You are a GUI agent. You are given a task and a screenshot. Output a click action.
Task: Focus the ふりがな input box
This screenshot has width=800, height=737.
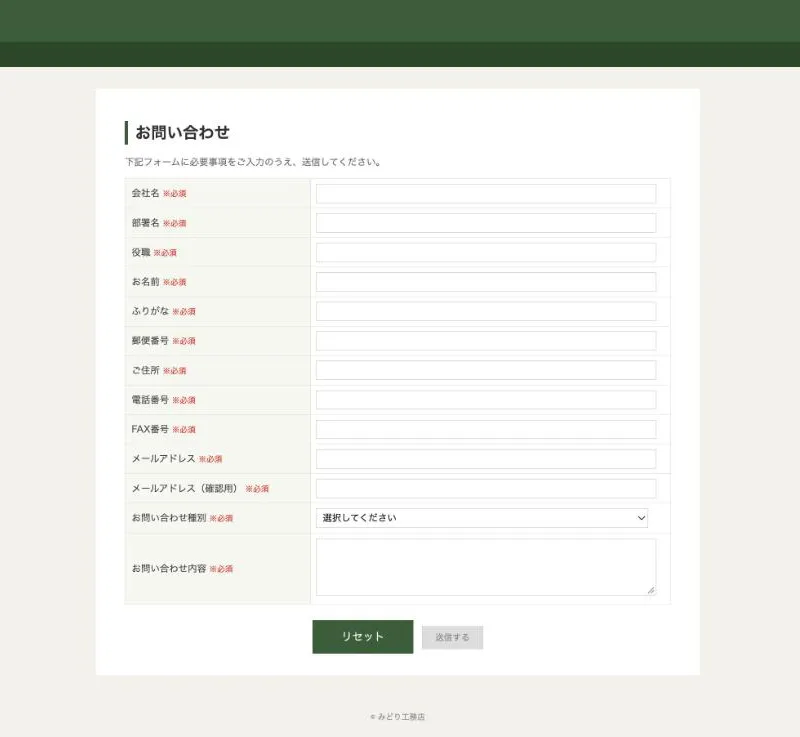486,312
